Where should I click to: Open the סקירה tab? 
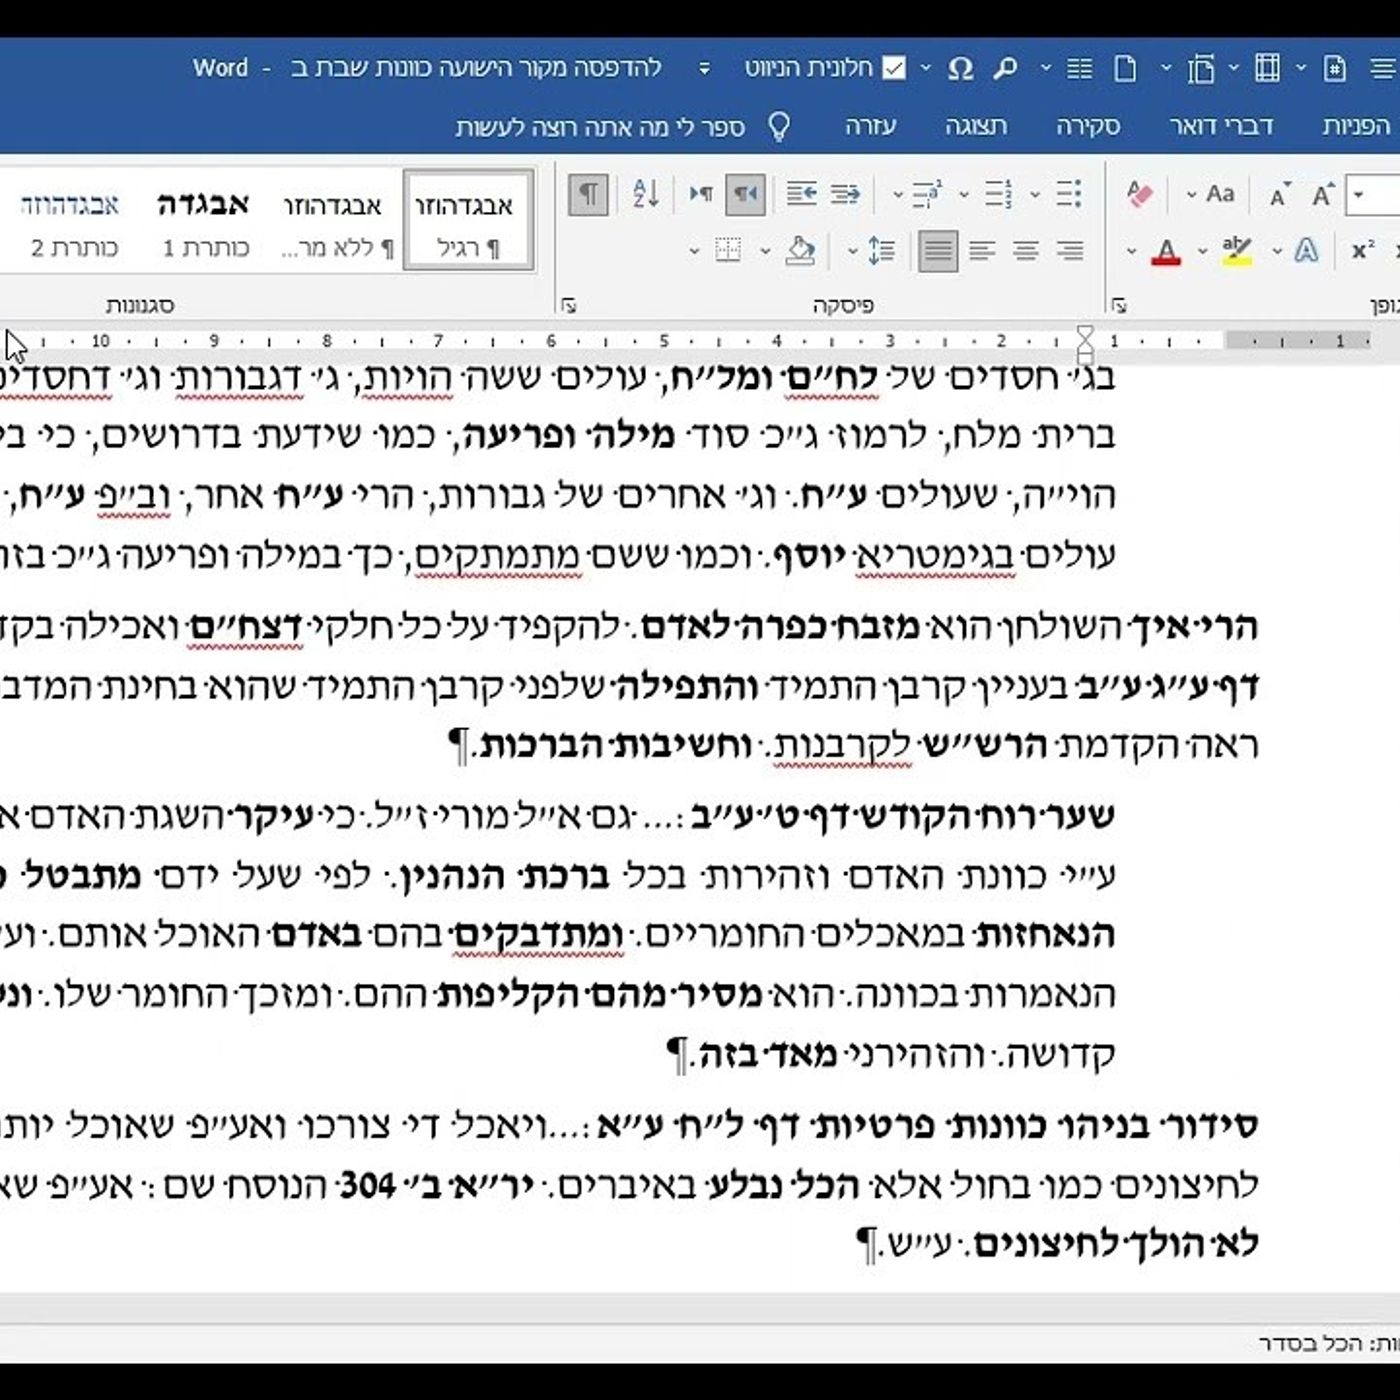(1088, 126)
